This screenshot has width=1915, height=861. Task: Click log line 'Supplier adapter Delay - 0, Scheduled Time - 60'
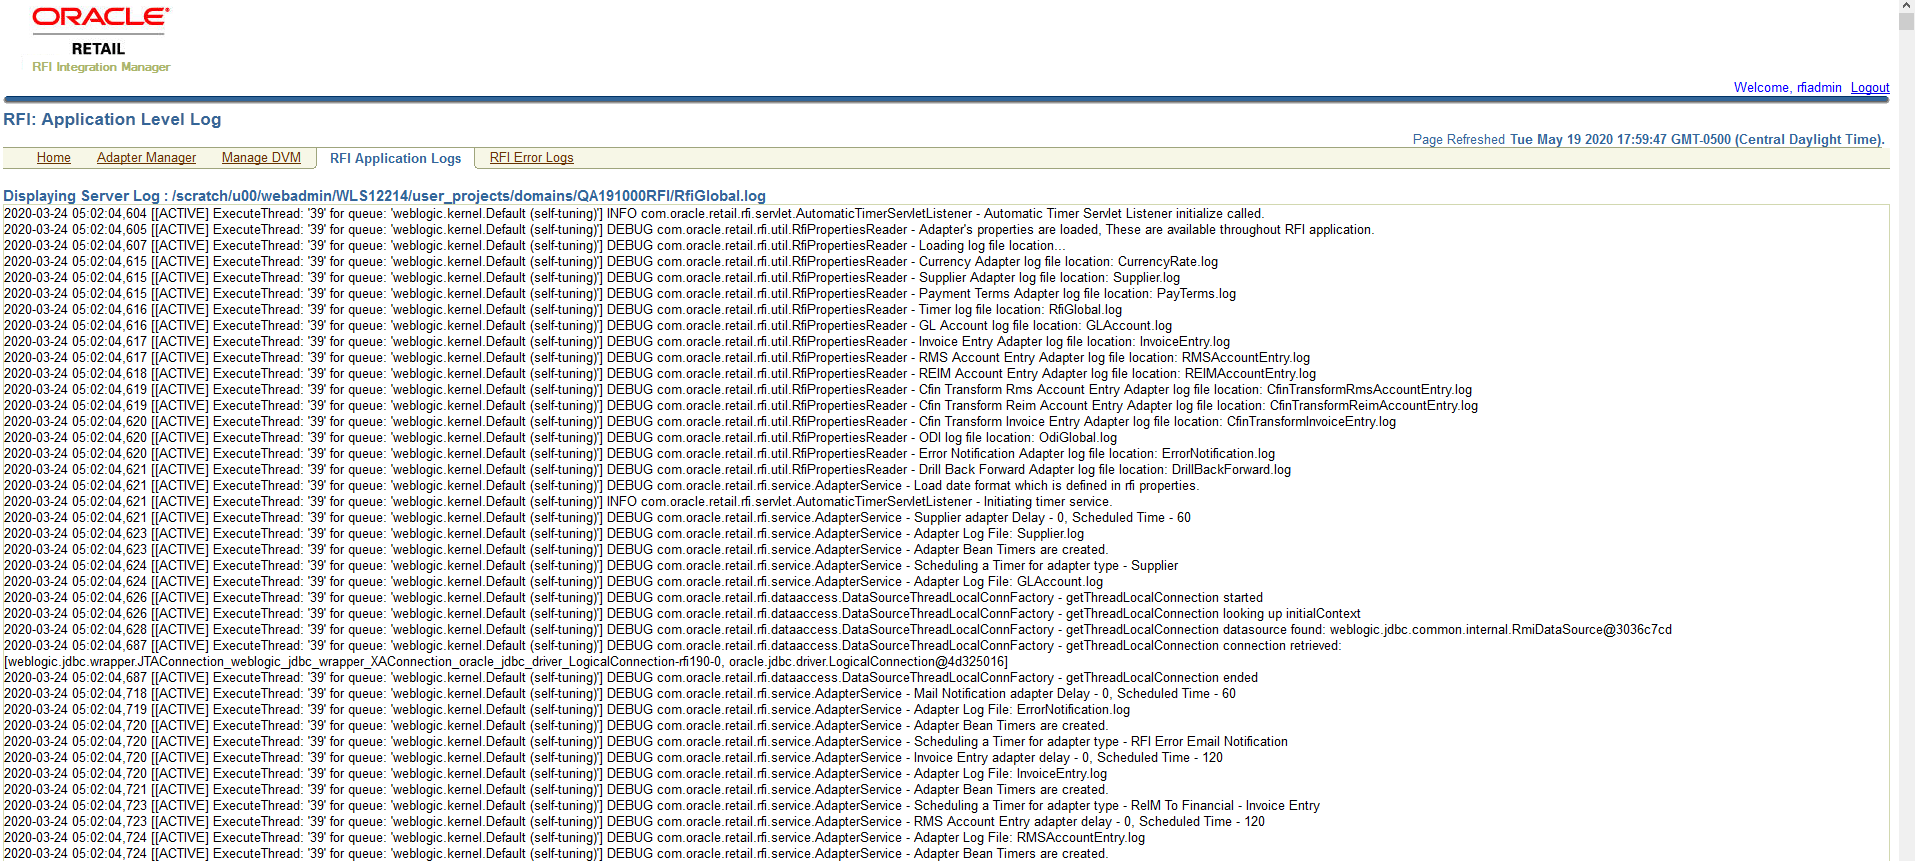pos(597,518)
